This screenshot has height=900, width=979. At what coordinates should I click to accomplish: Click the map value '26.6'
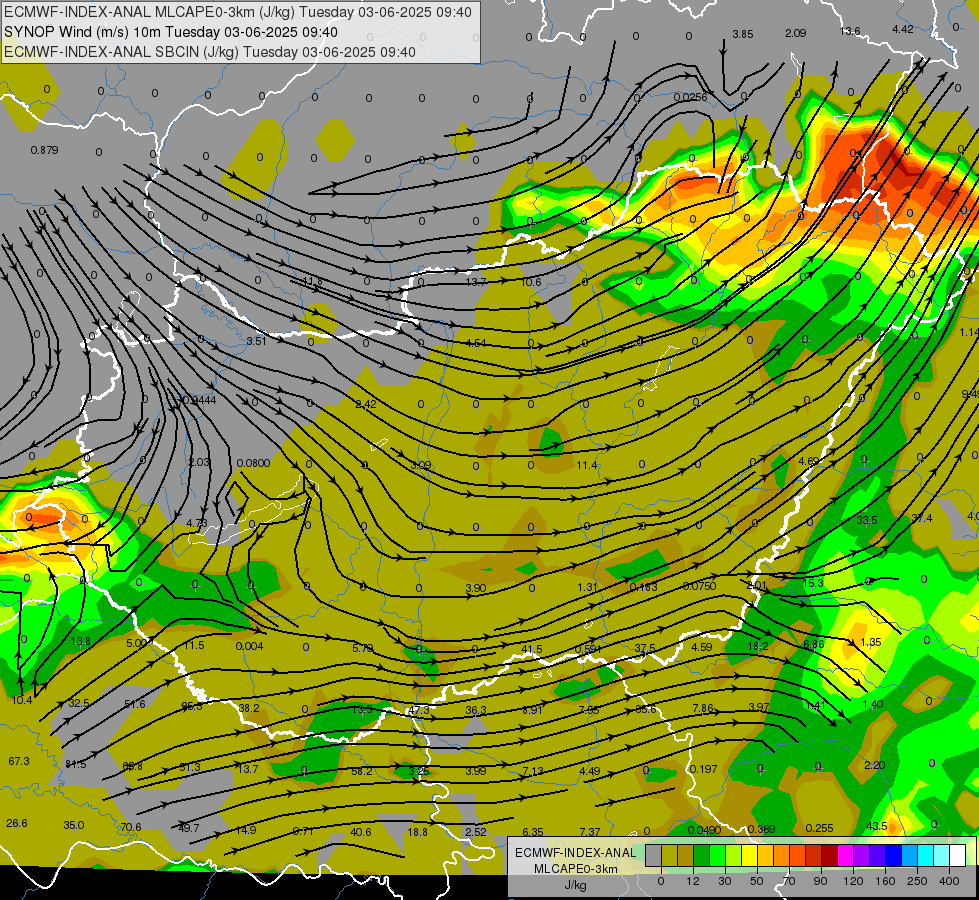[17, 823]
